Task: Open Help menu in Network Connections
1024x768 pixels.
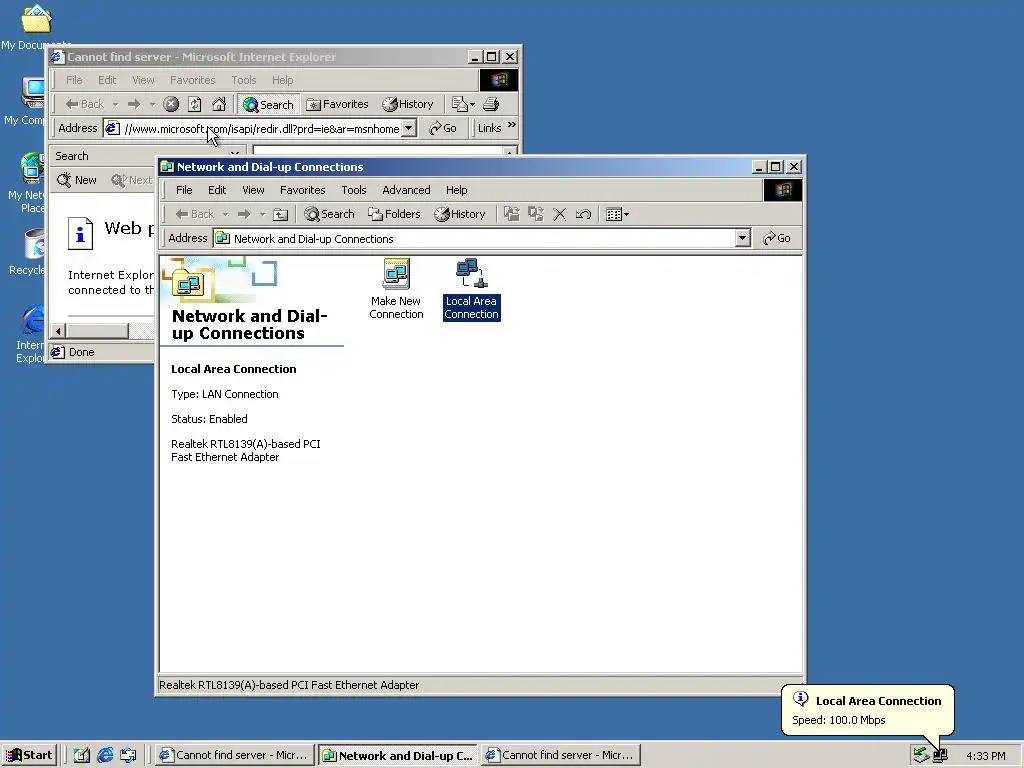Action: (x=456, y=190)
